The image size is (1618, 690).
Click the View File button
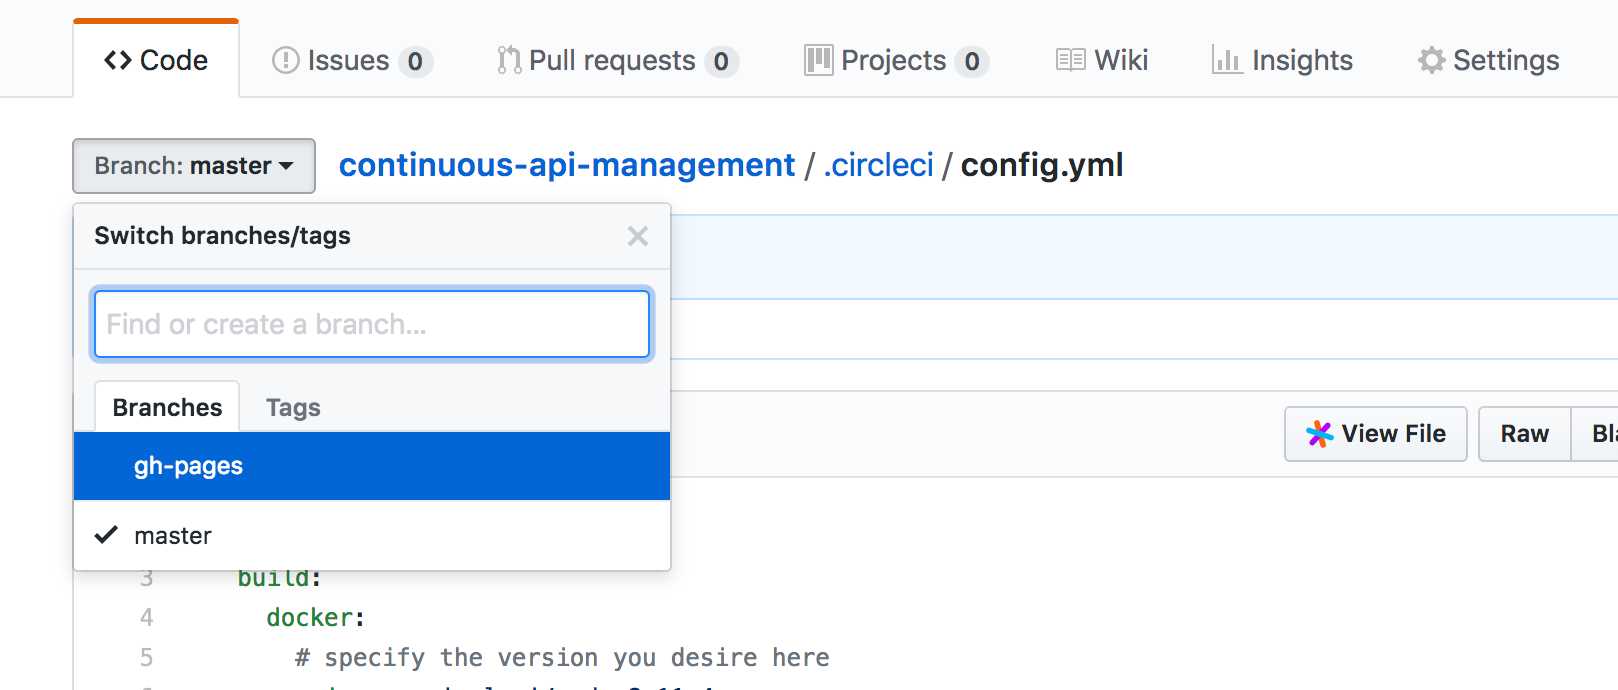1376,434
